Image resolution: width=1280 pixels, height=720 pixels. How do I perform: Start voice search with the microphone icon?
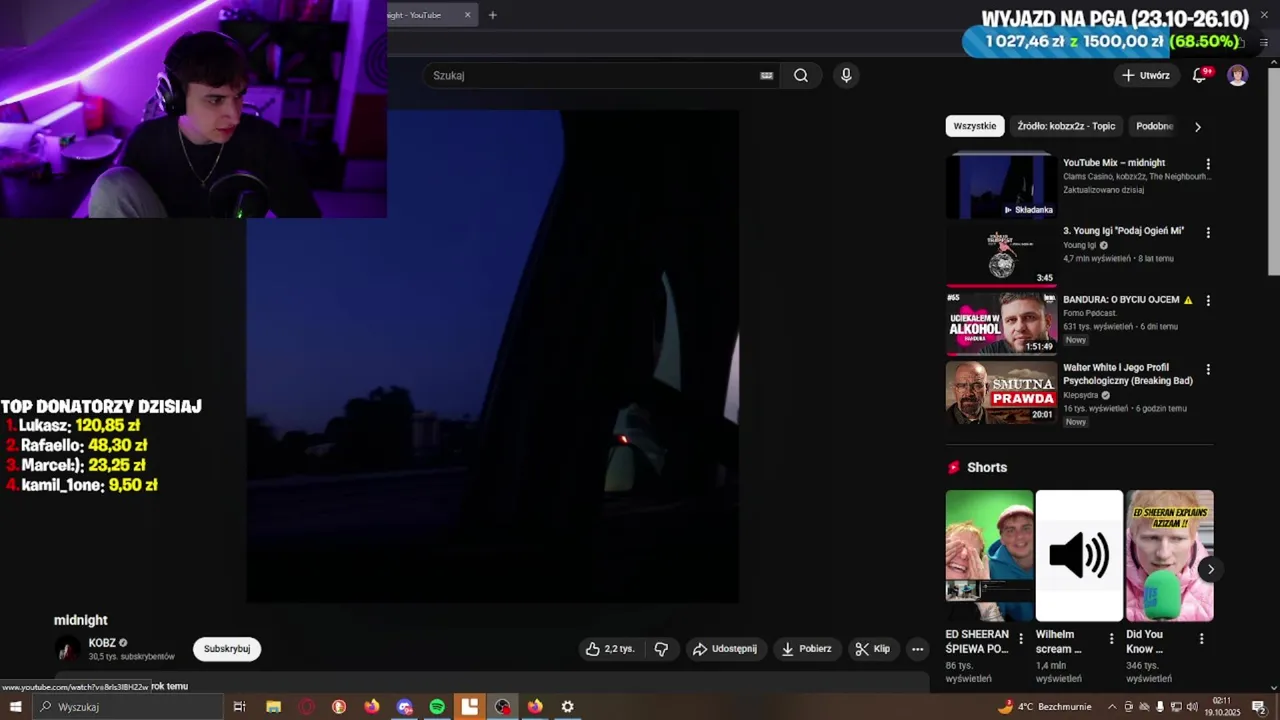pos(846,75)
